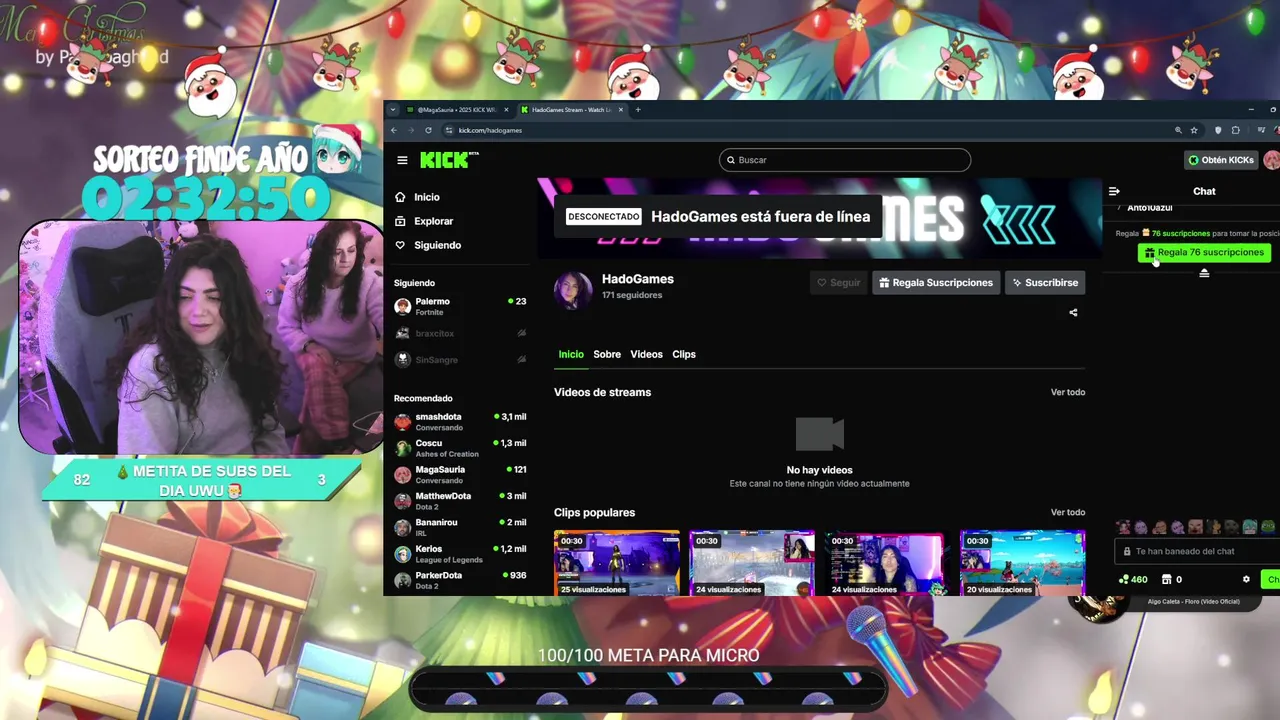Collapse leaderboard with the eject-style arrow
The height and width of the screenshot is (720, 1280).
[x=1204, y=273]
